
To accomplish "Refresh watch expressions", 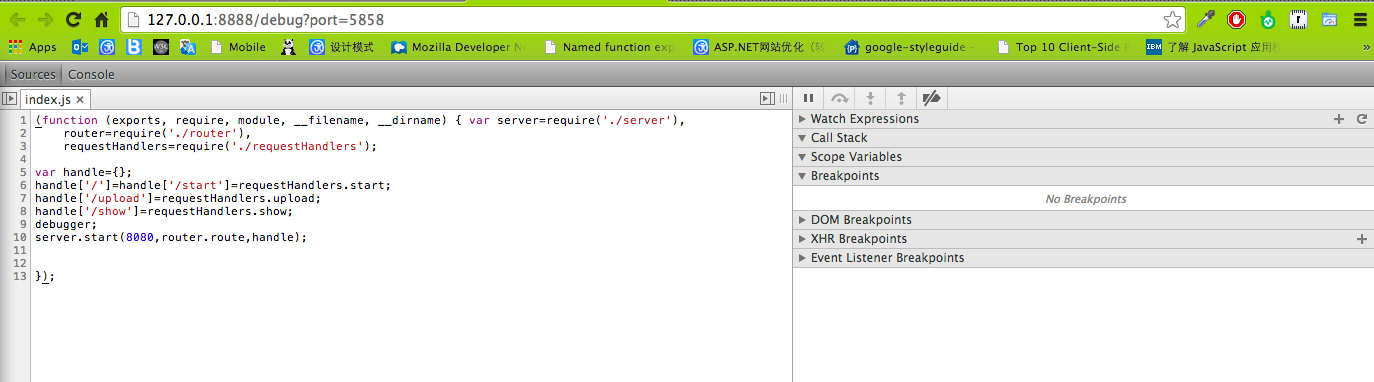I will [x=1361, y=119].
